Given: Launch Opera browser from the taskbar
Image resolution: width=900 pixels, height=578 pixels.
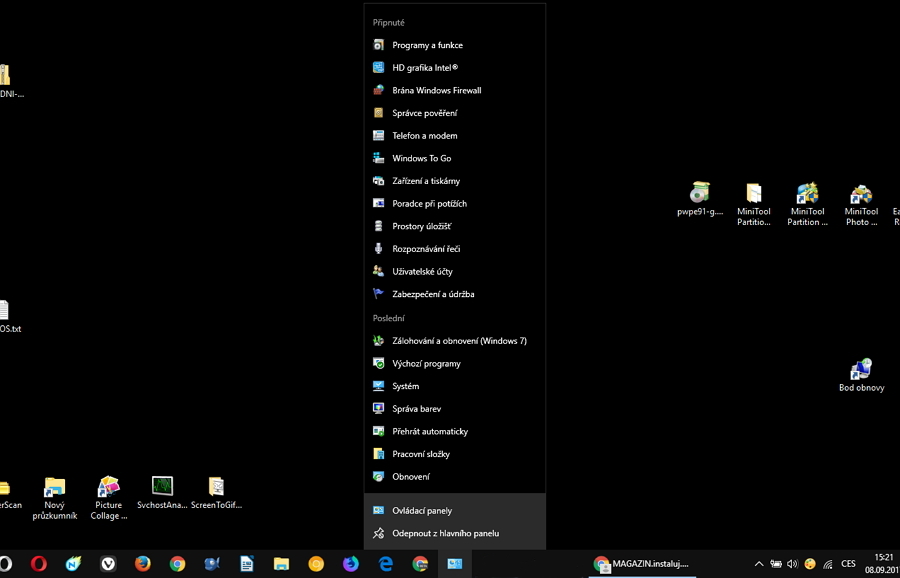Looking at the screenshot, I should (38, 563).
